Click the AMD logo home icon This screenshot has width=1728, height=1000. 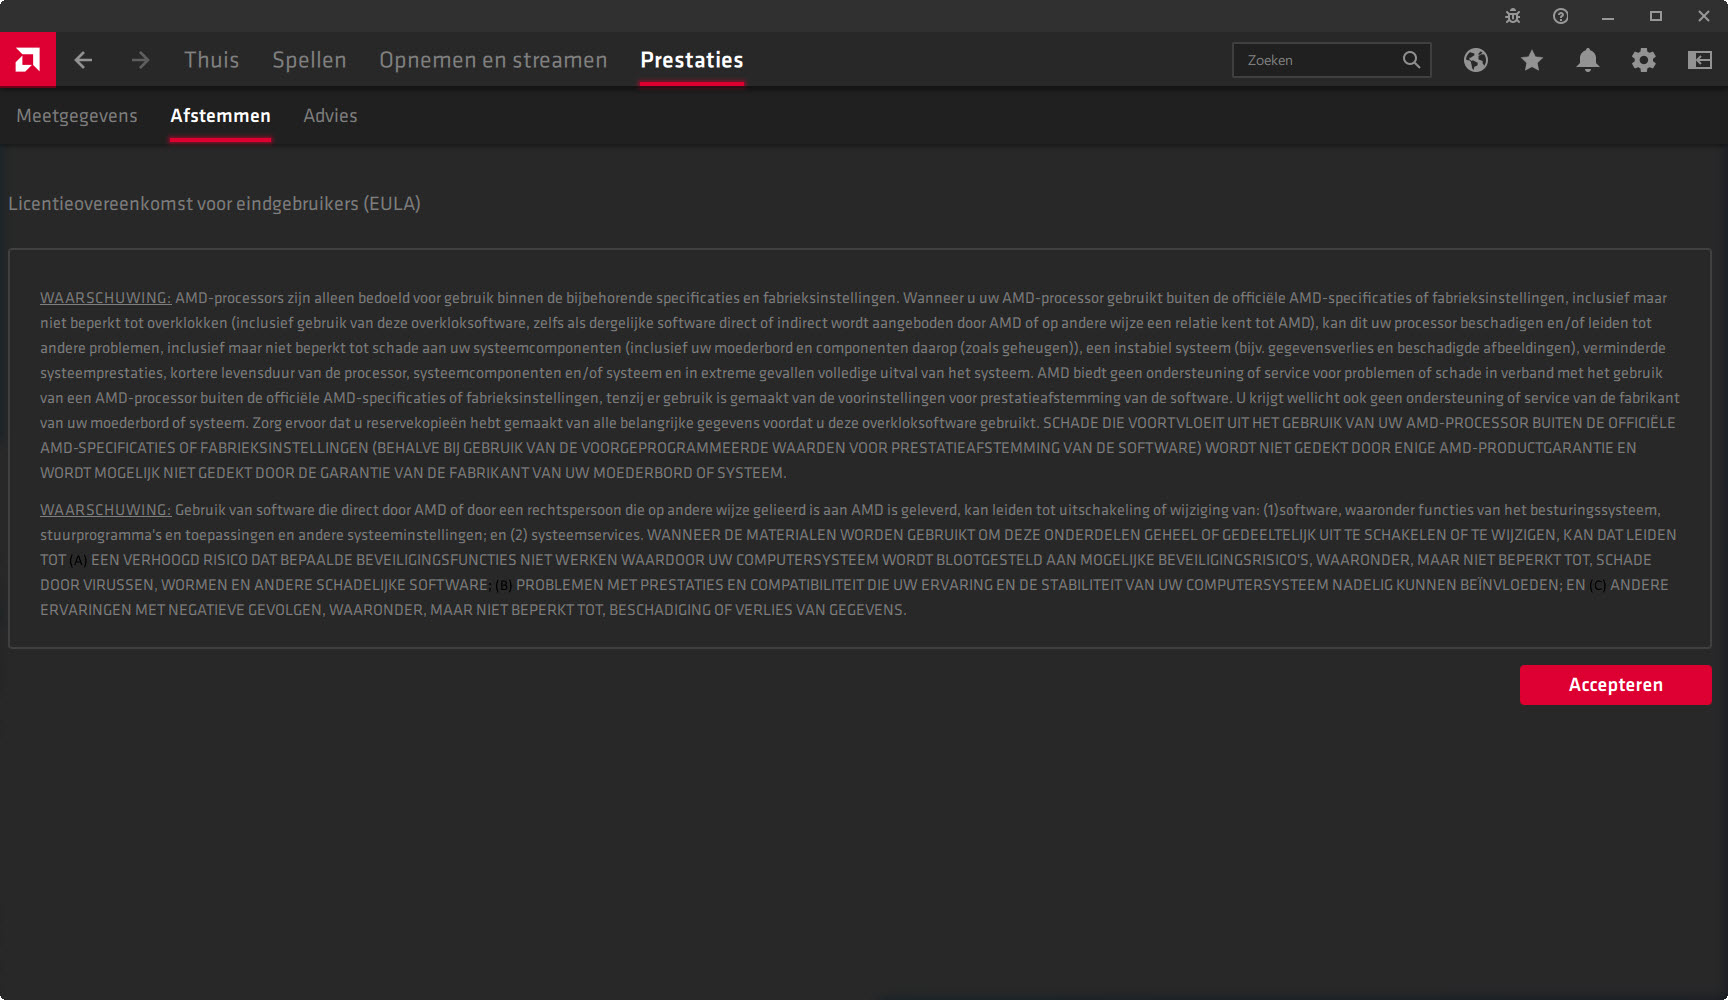point(28,60)
